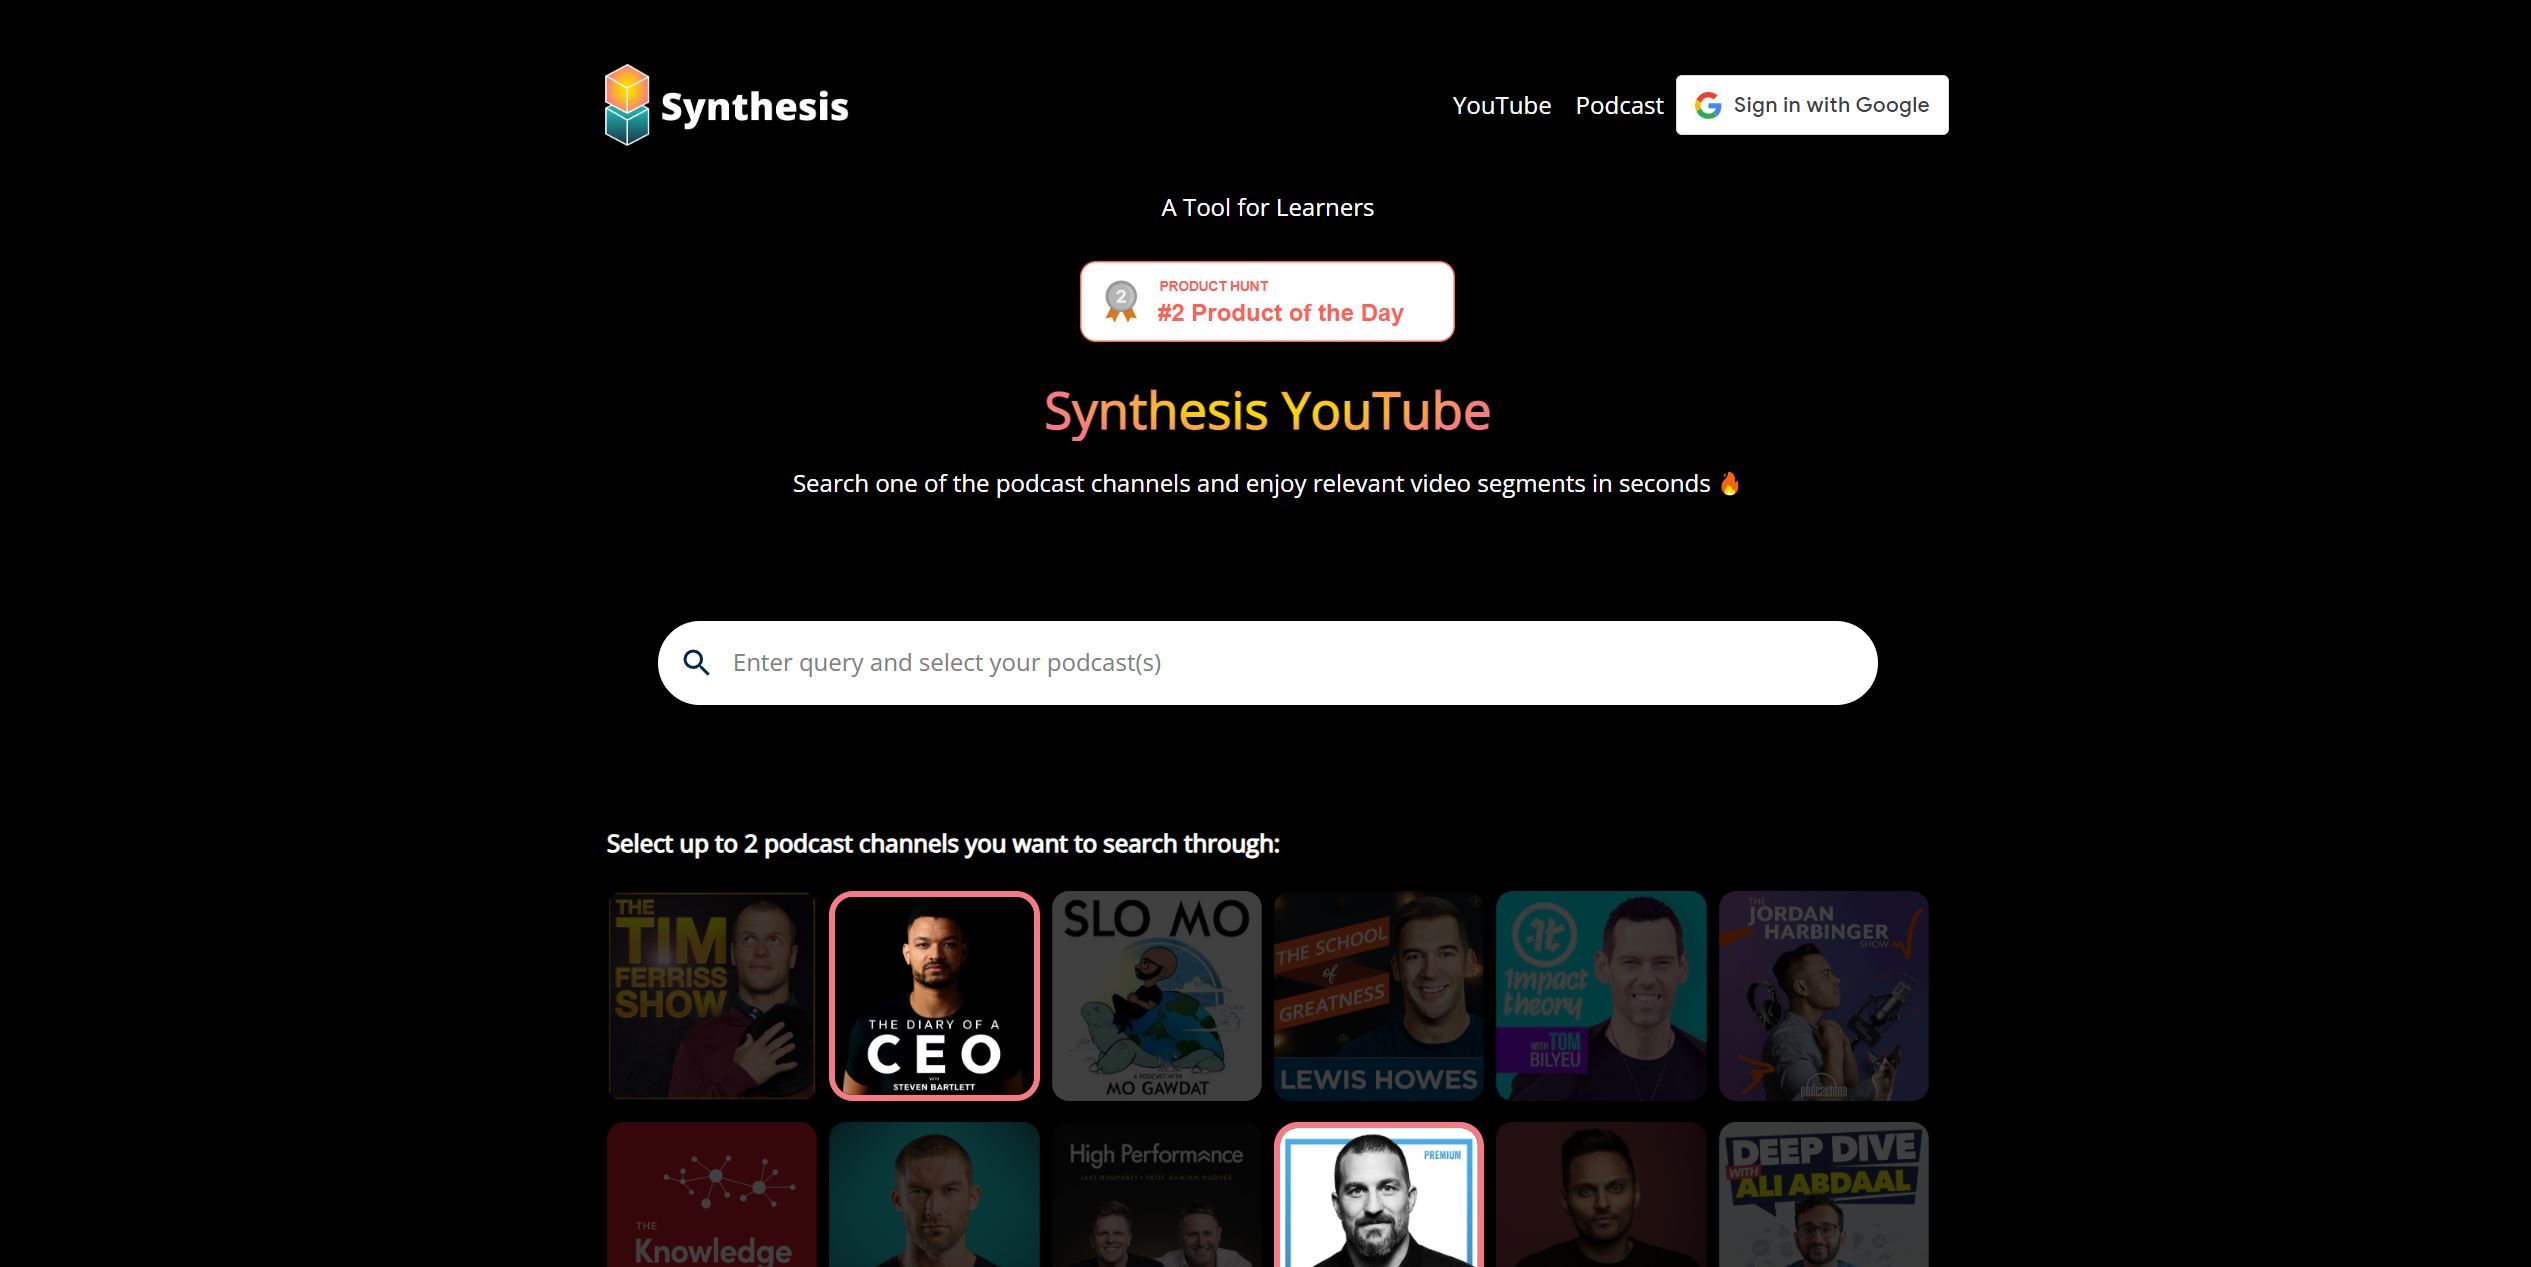Click the Synthesis logo icon

pyautogui.click(x=625, y=103)
